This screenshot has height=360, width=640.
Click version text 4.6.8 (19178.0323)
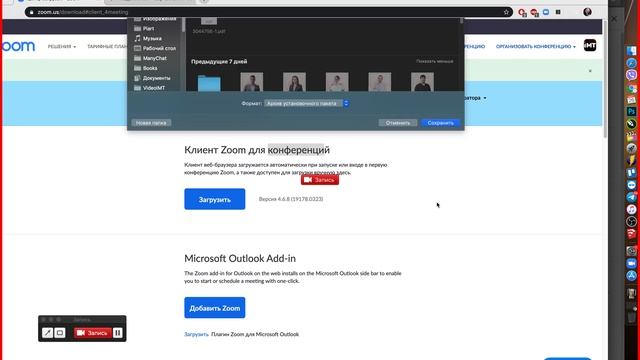[291, 199]
